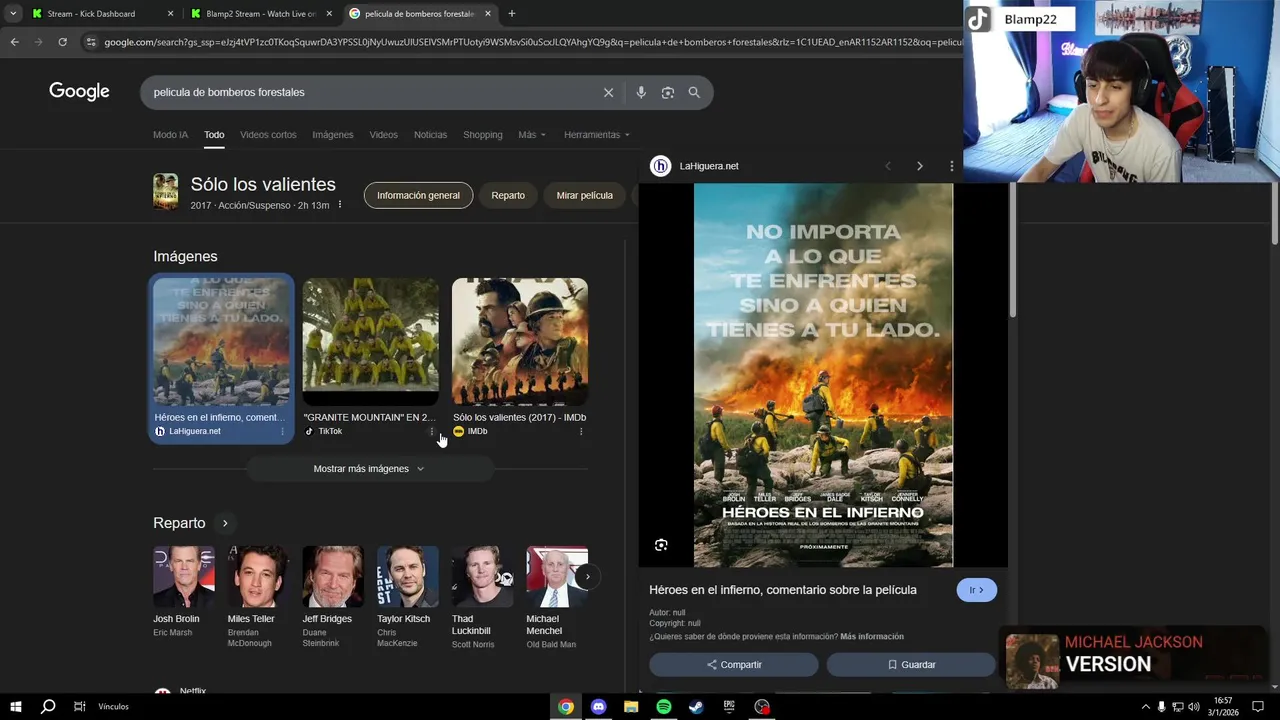Open Spotify from taskbar
1280x720 pixels.
[x=664, y=707]
